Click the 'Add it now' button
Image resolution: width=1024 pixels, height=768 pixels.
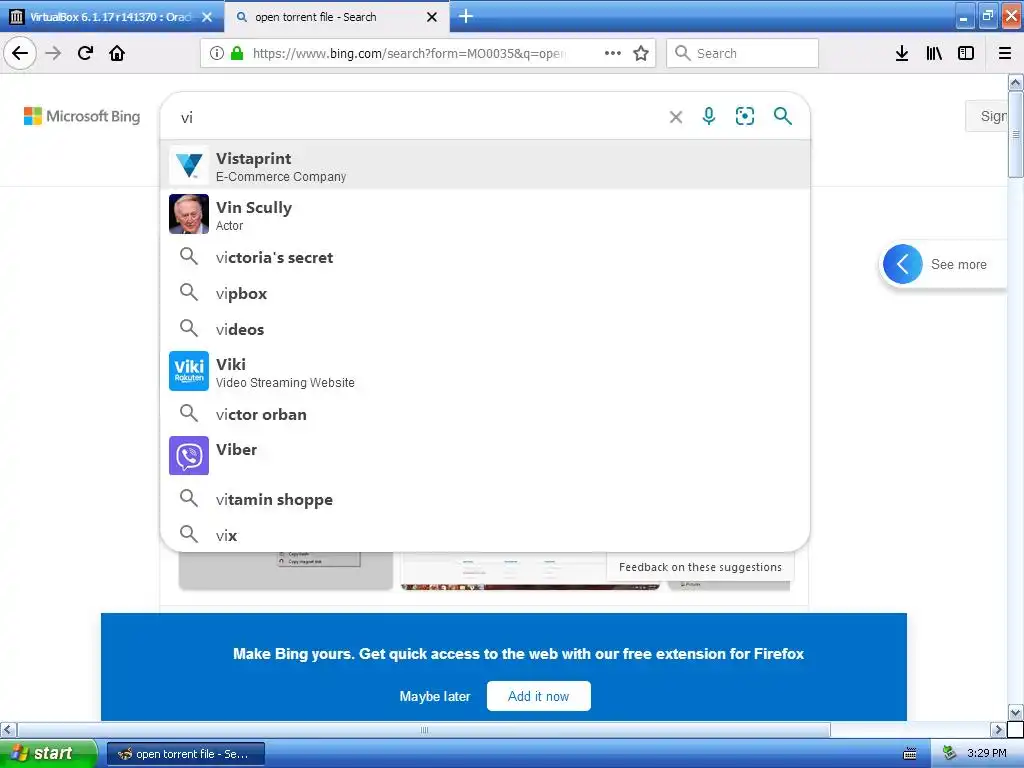(x=539, y=696)
